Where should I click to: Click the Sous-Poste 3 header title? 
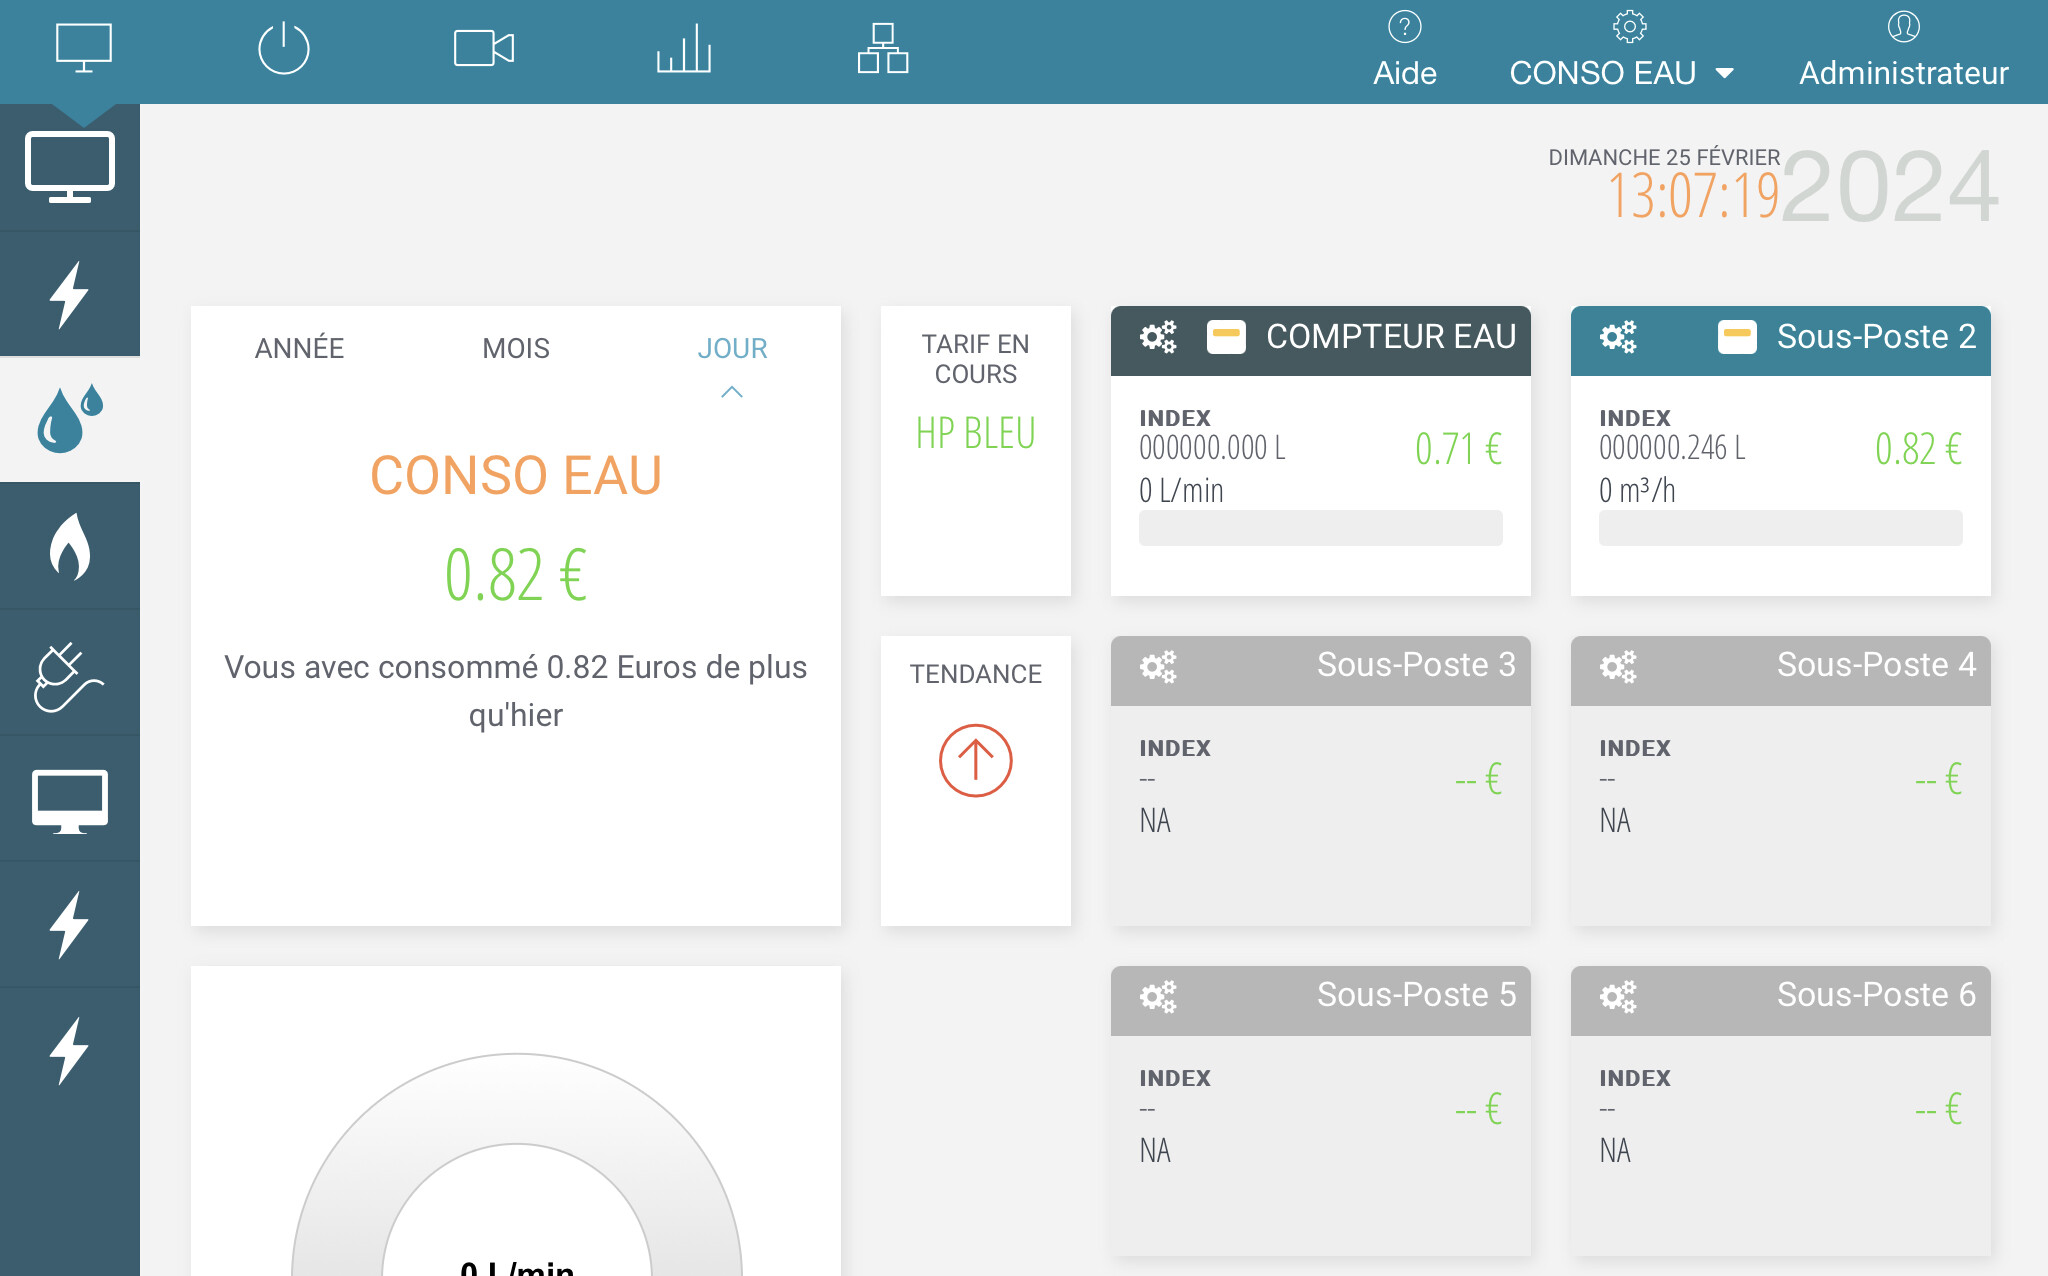pyautogui.click(x=1416, y=665)
